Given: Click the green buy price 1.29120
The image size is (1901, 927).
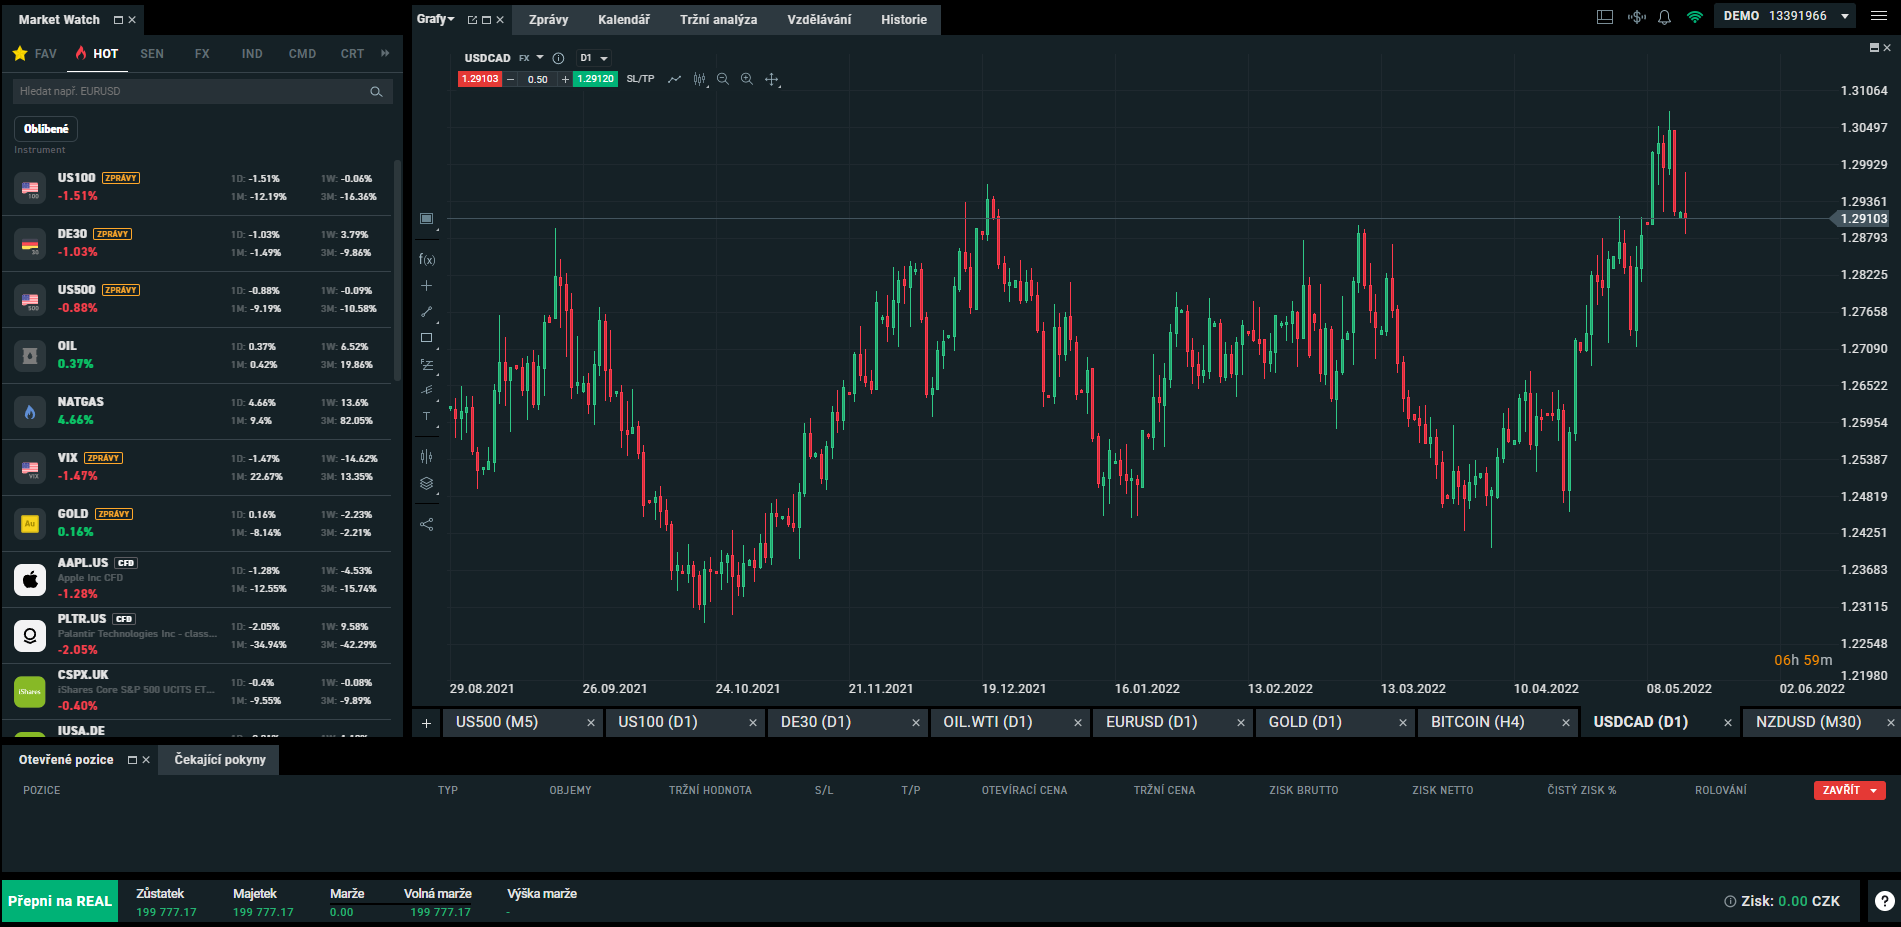Looking at the screenshot, I should (x=595, y=79).
